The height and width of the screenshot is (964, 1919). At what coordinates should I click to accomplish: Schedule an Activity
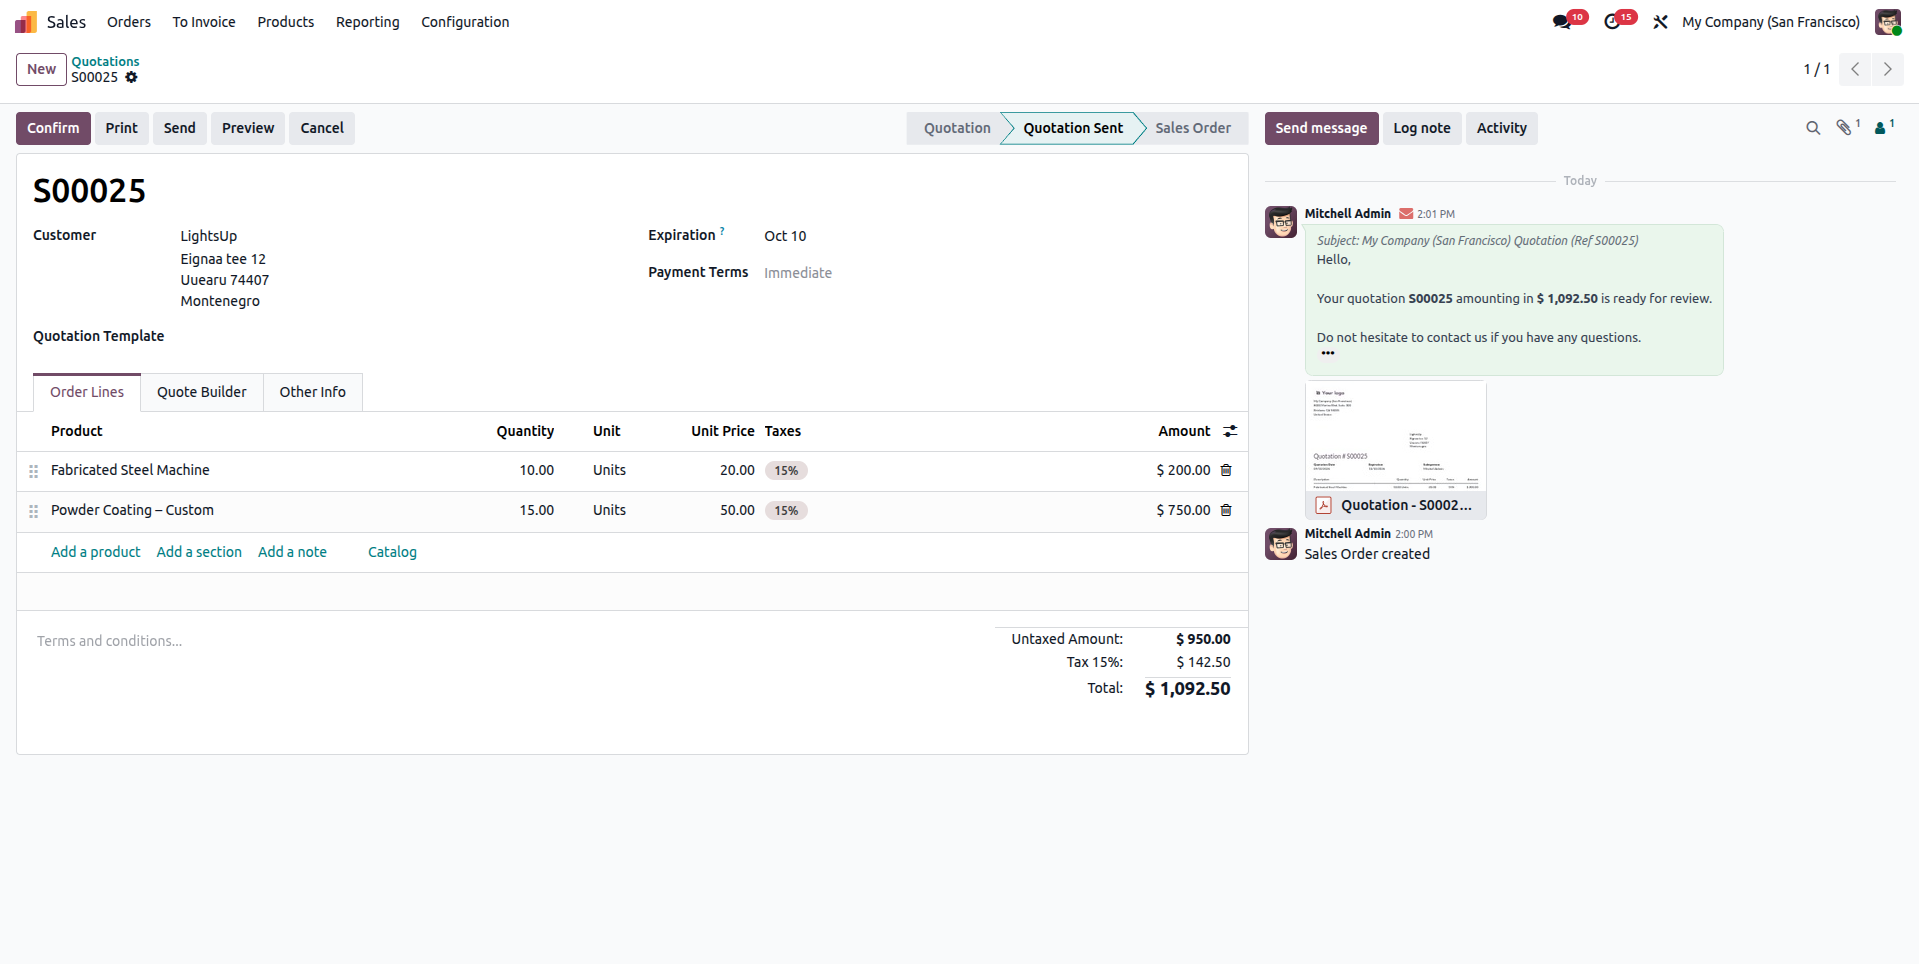pos(1502,128)
